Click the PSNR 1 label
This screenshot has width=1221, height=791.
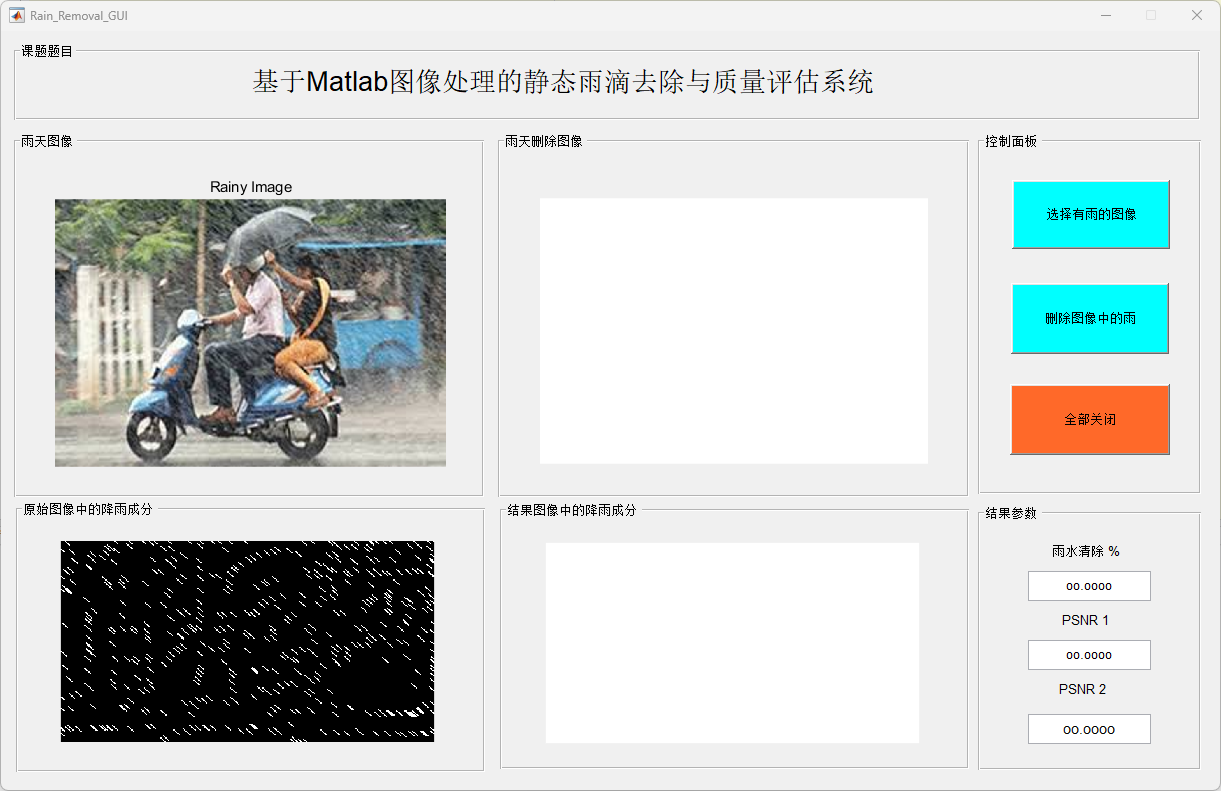tap(1085, 620)
